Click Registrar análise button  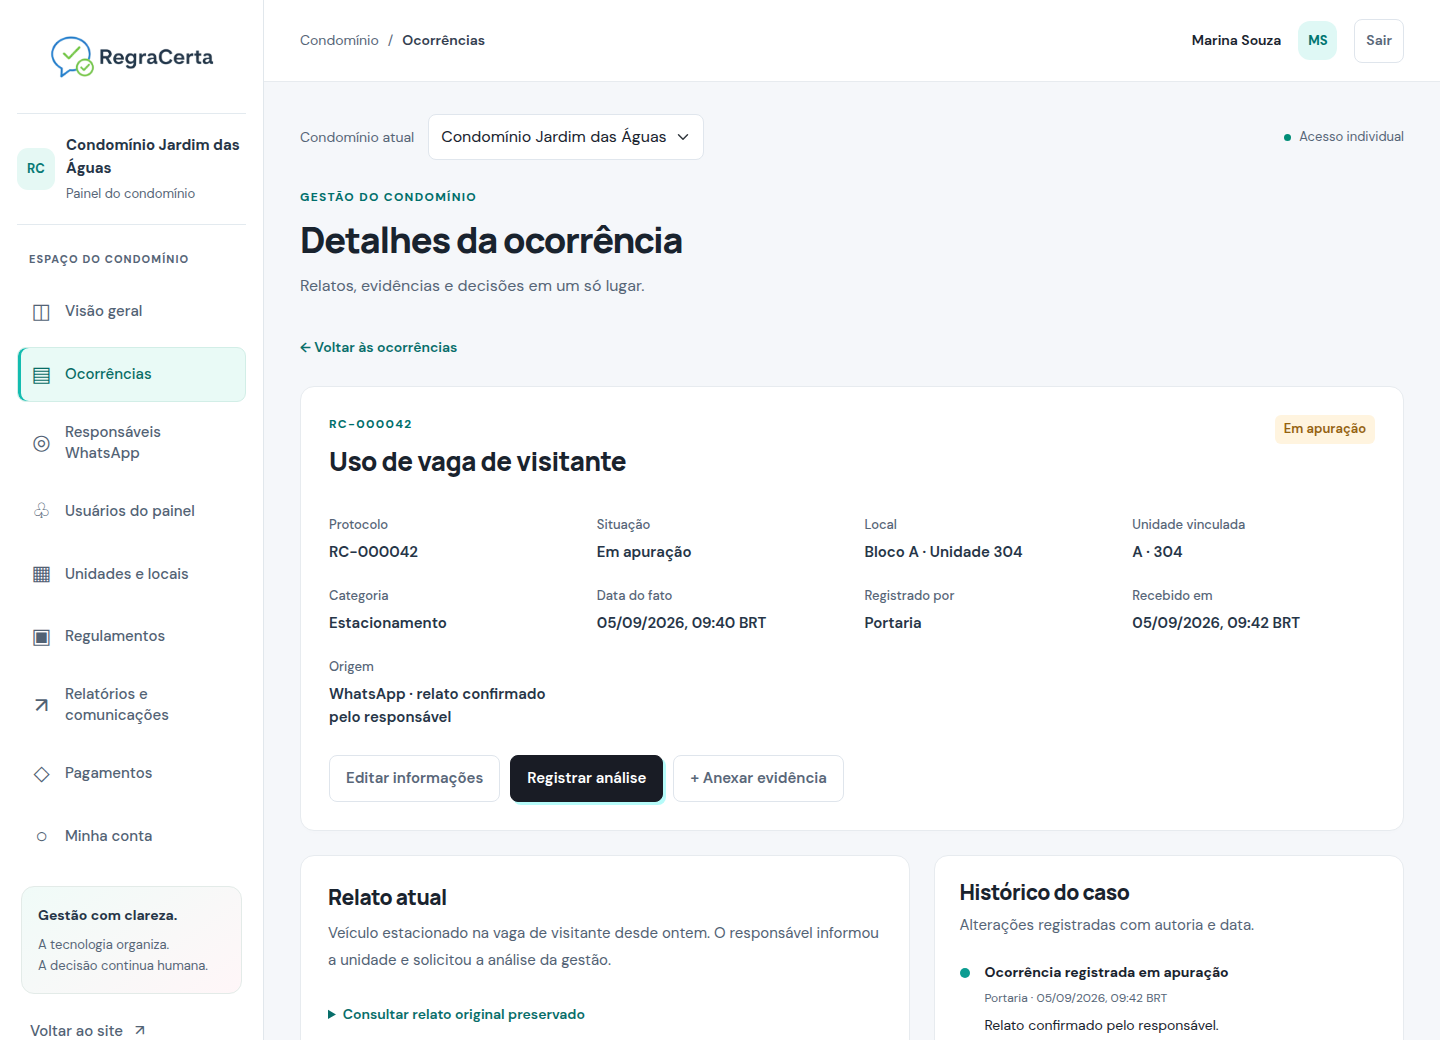pyautogui.click(x=586, y=778)
